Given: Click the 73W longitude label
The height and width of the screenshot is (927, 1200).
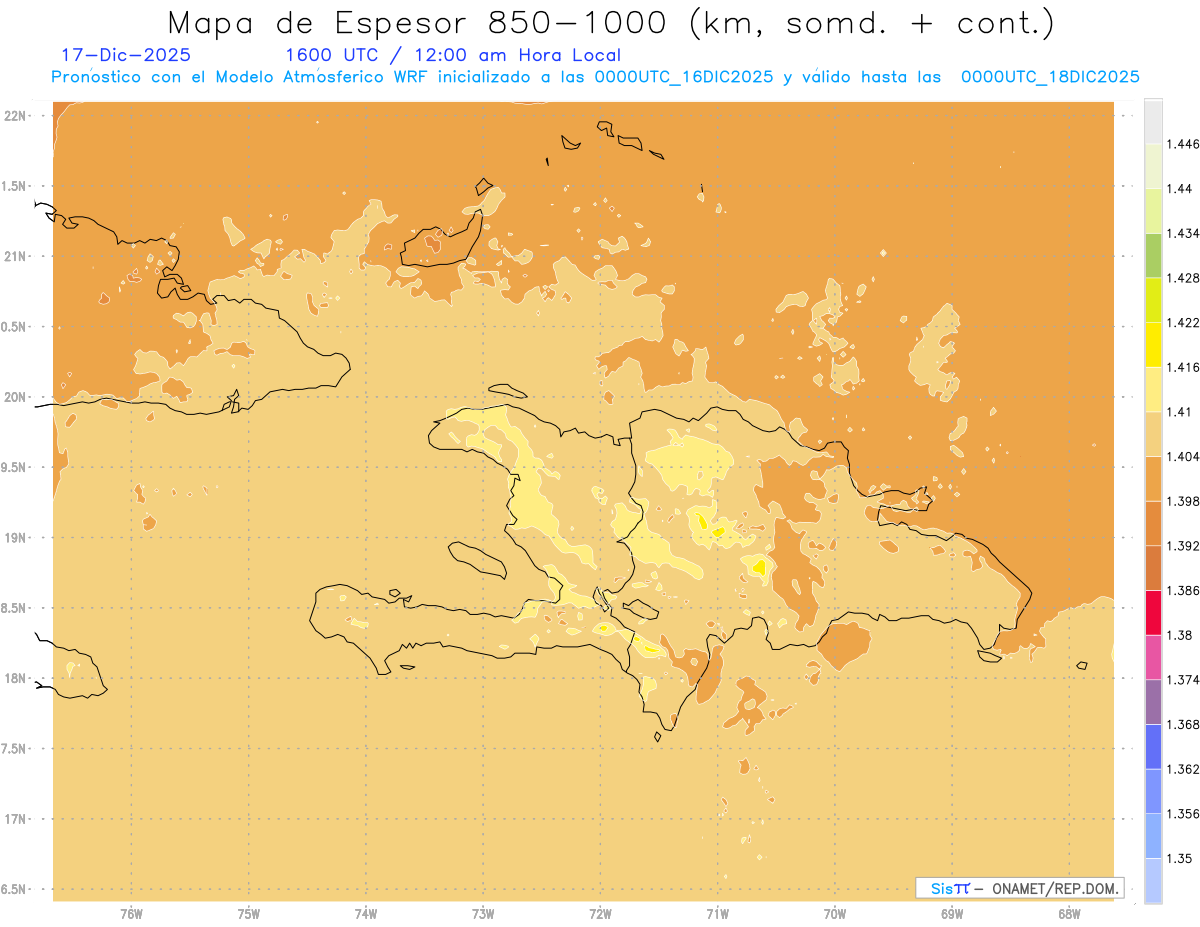Looking at the screenshot, I should click(x=483, y=914).
